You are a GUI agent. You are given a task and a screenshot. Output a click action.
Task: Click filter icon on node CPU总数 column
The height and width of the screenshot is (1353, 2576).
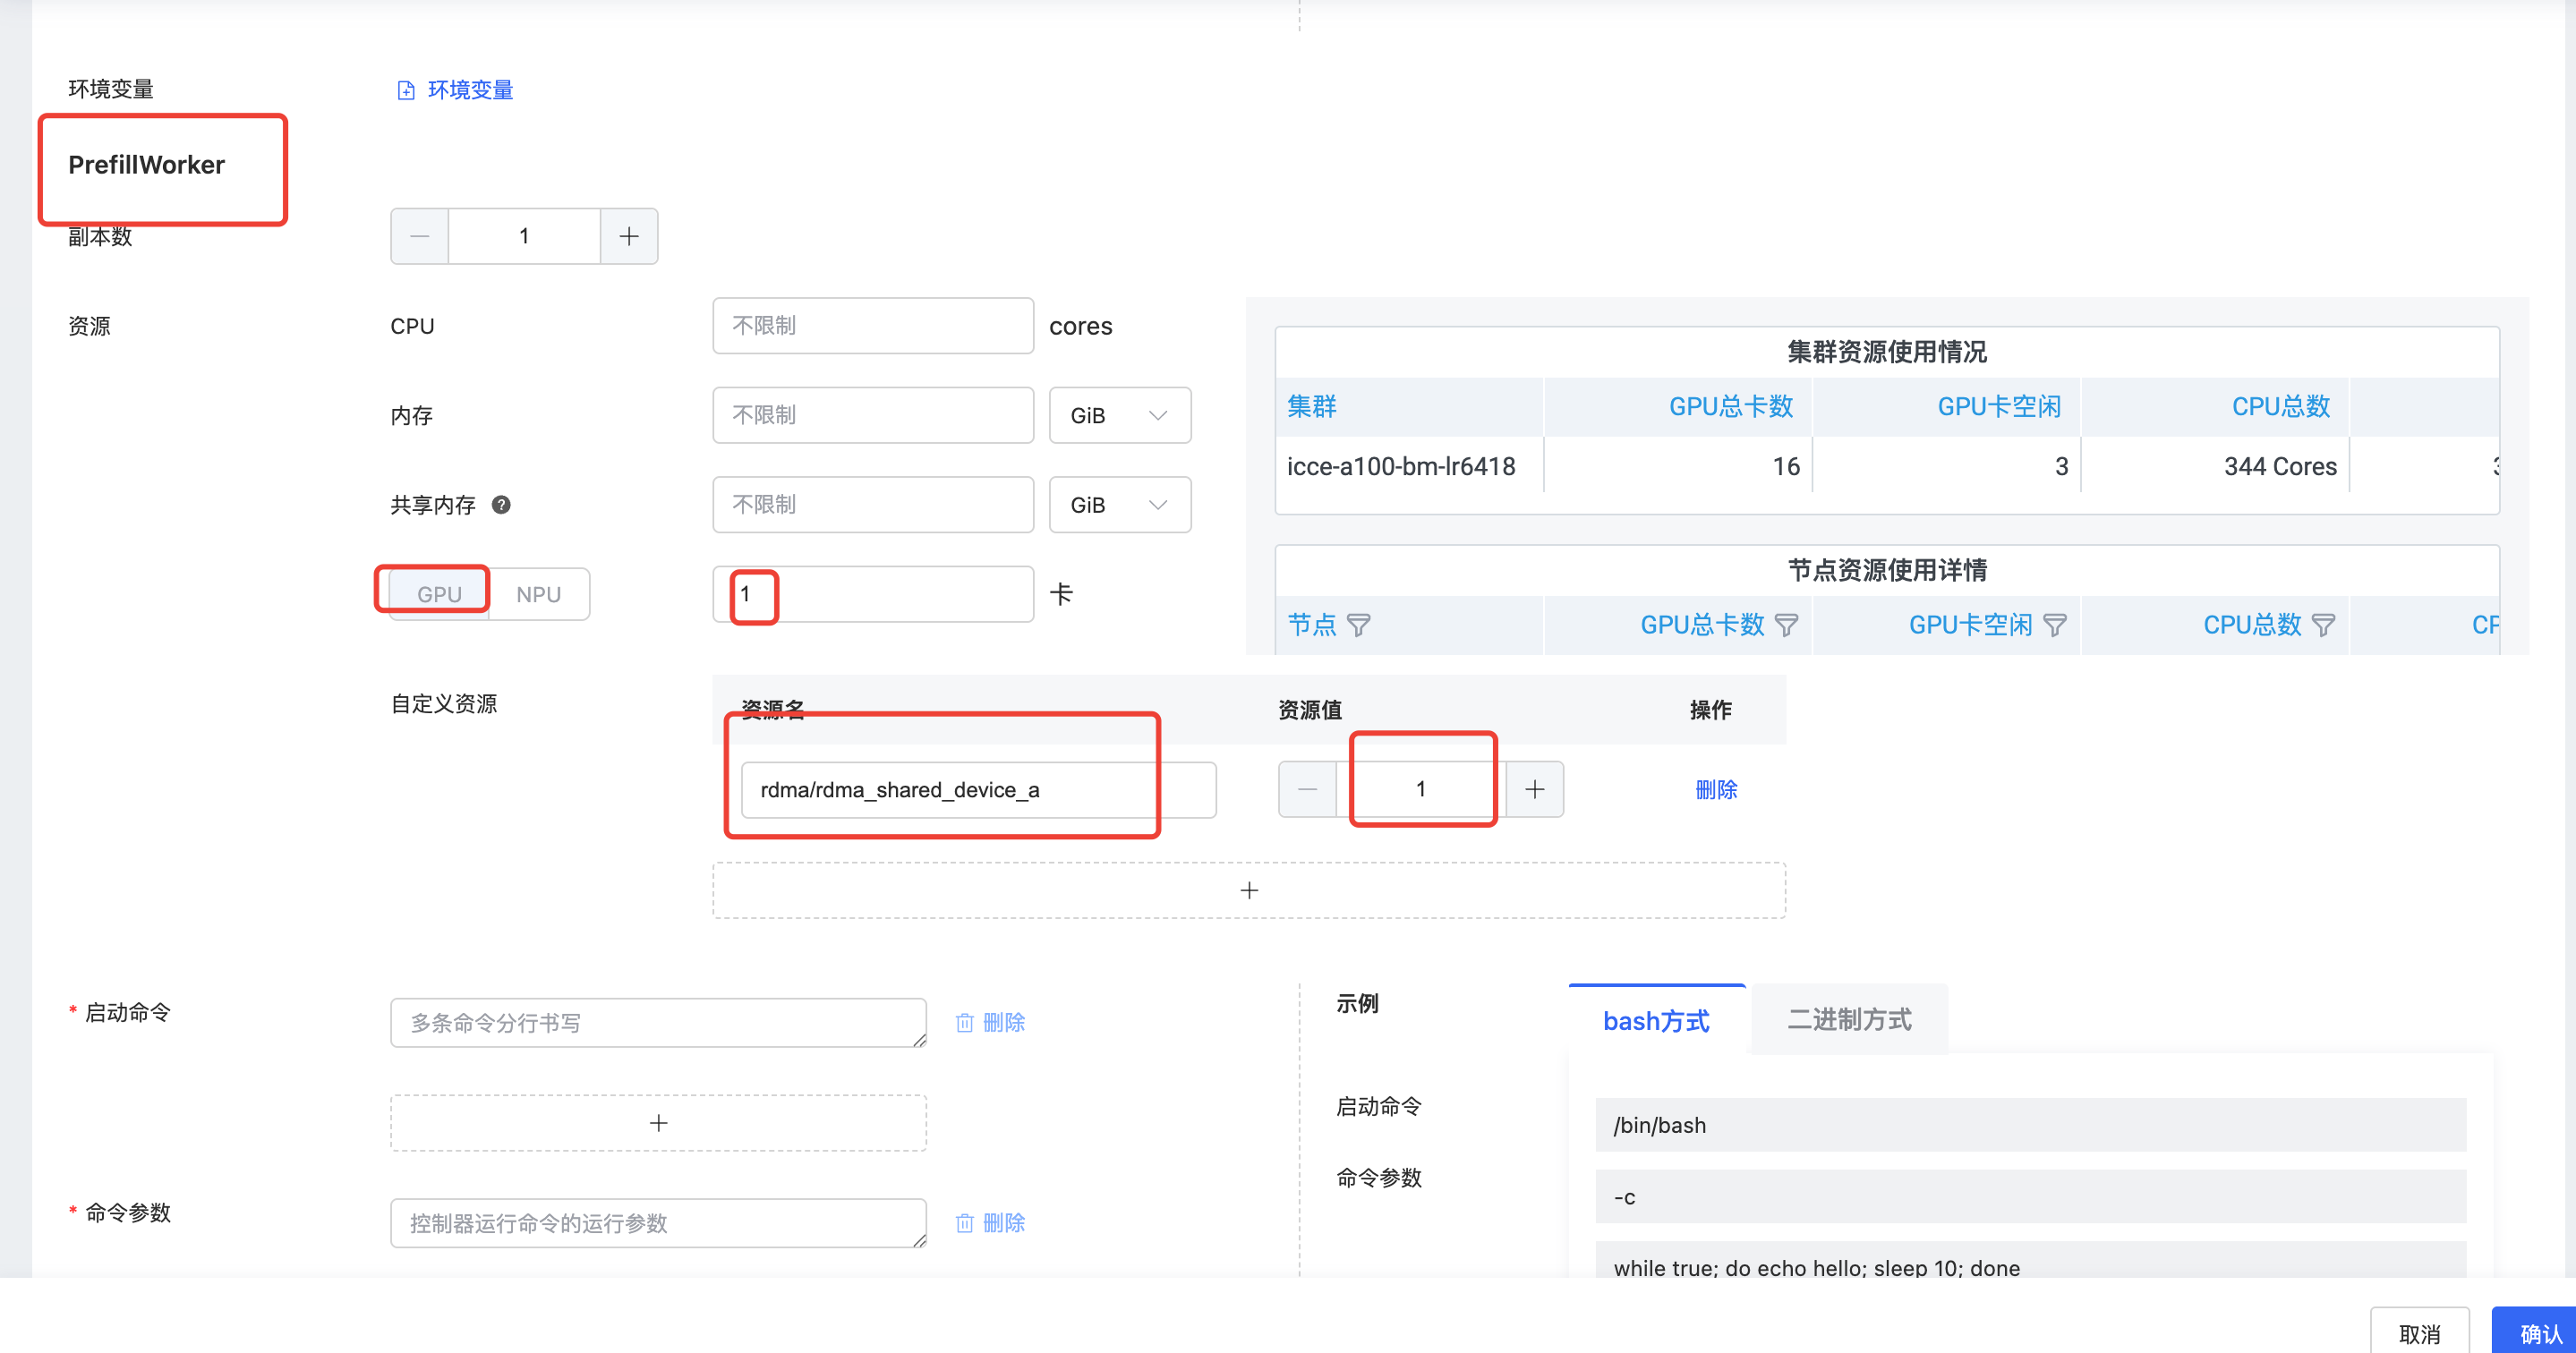[x=2324, y=626]
